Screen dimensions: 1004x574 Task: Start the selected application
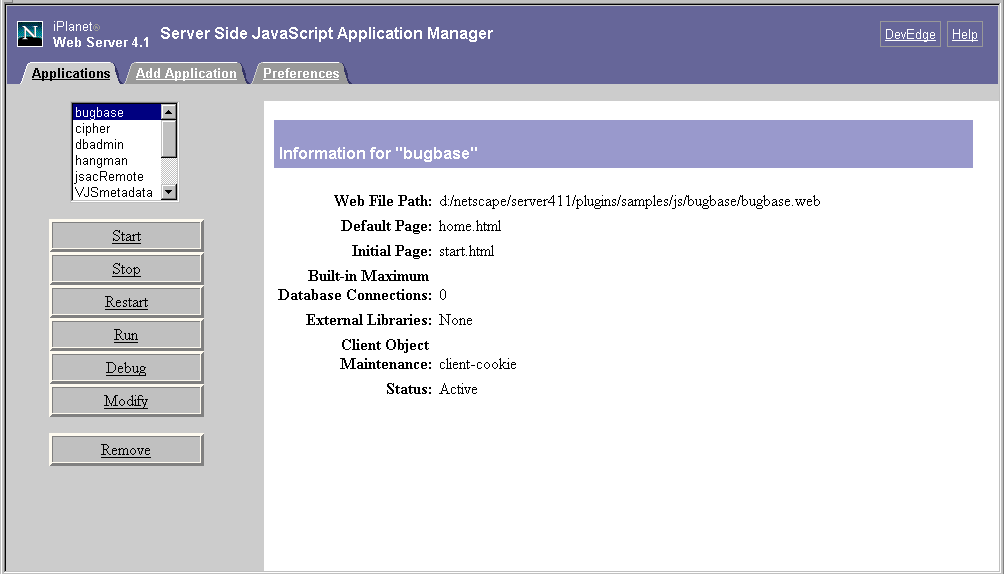tap(126, 236)
